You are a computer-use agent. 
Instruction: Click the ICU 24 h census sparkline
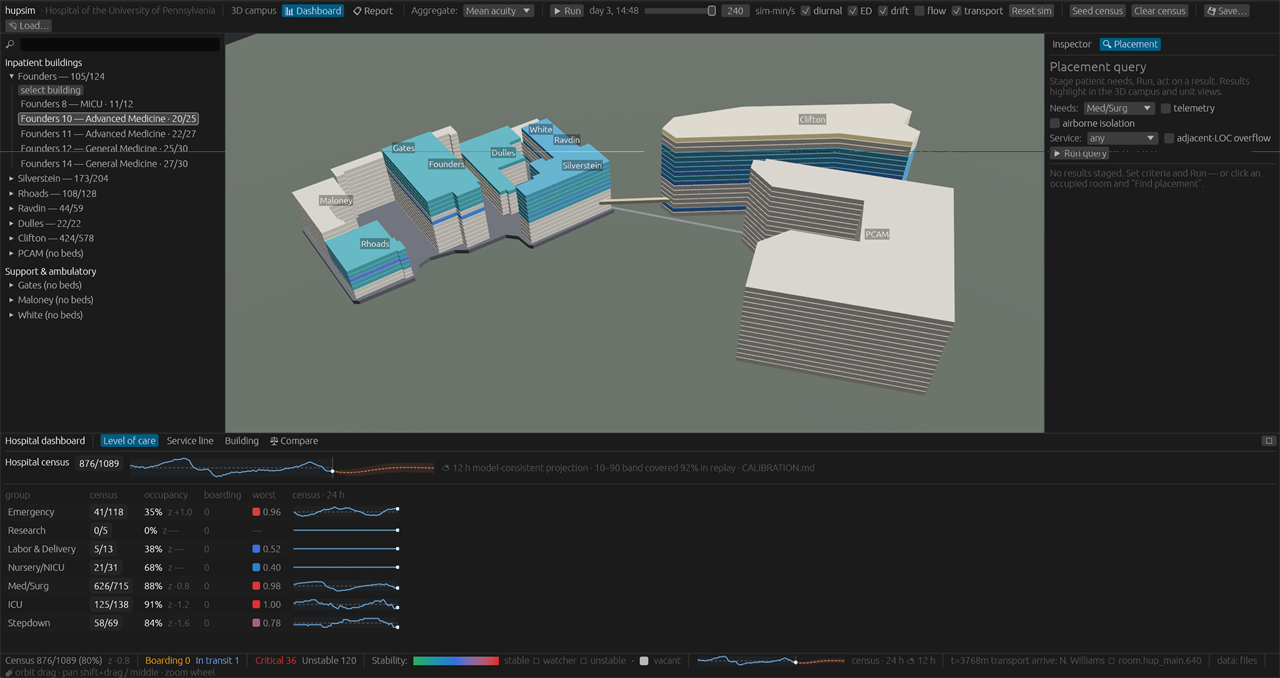pyautogui.click(x=345, y=605)
